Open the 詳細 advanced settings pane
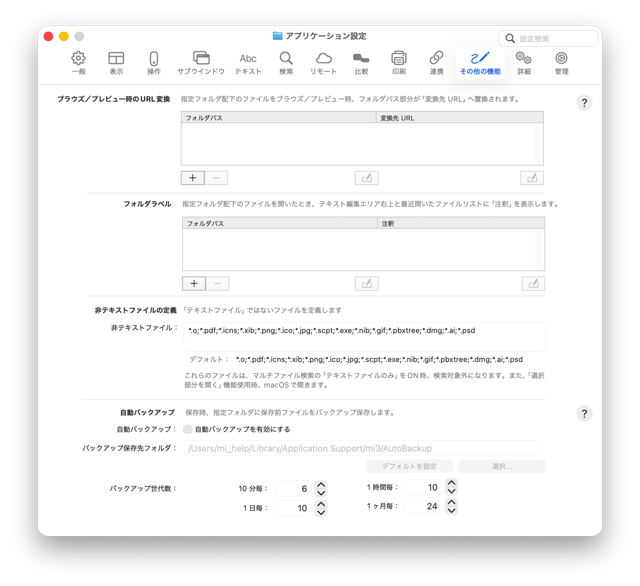Image resolution: width=640 pixels, height=586 pixels. coord(524,63)
